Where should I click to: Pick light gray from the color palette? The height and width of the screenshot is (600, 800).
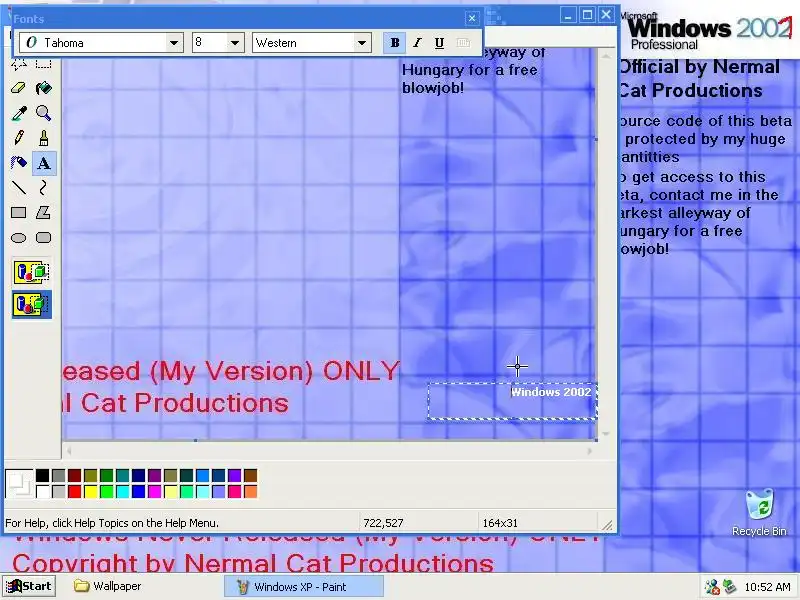(x=59, y=492)
